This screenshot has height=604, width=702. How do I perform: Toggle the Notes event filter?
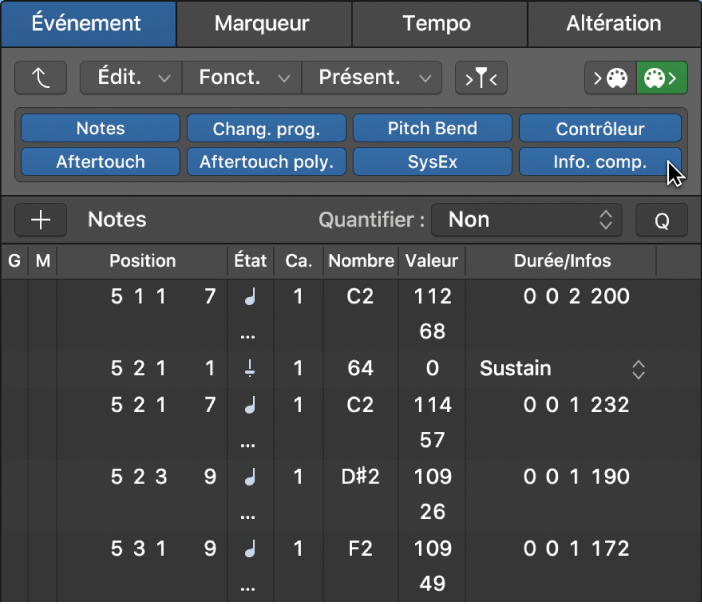tap(100, 128)
